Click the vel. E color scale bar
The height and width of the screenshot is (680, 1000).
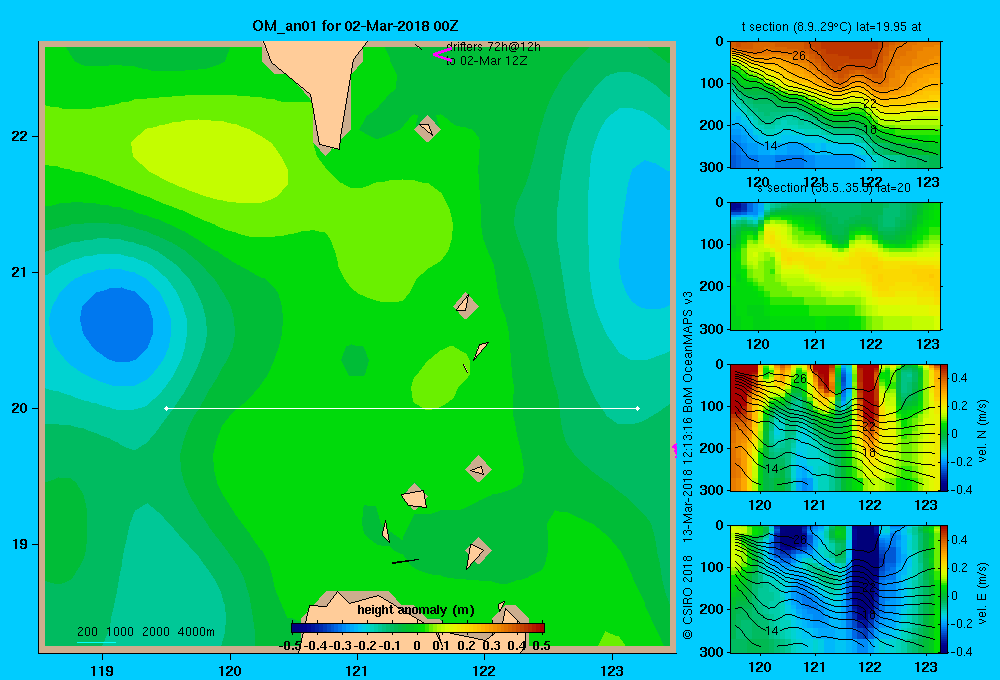pos(944,589)
